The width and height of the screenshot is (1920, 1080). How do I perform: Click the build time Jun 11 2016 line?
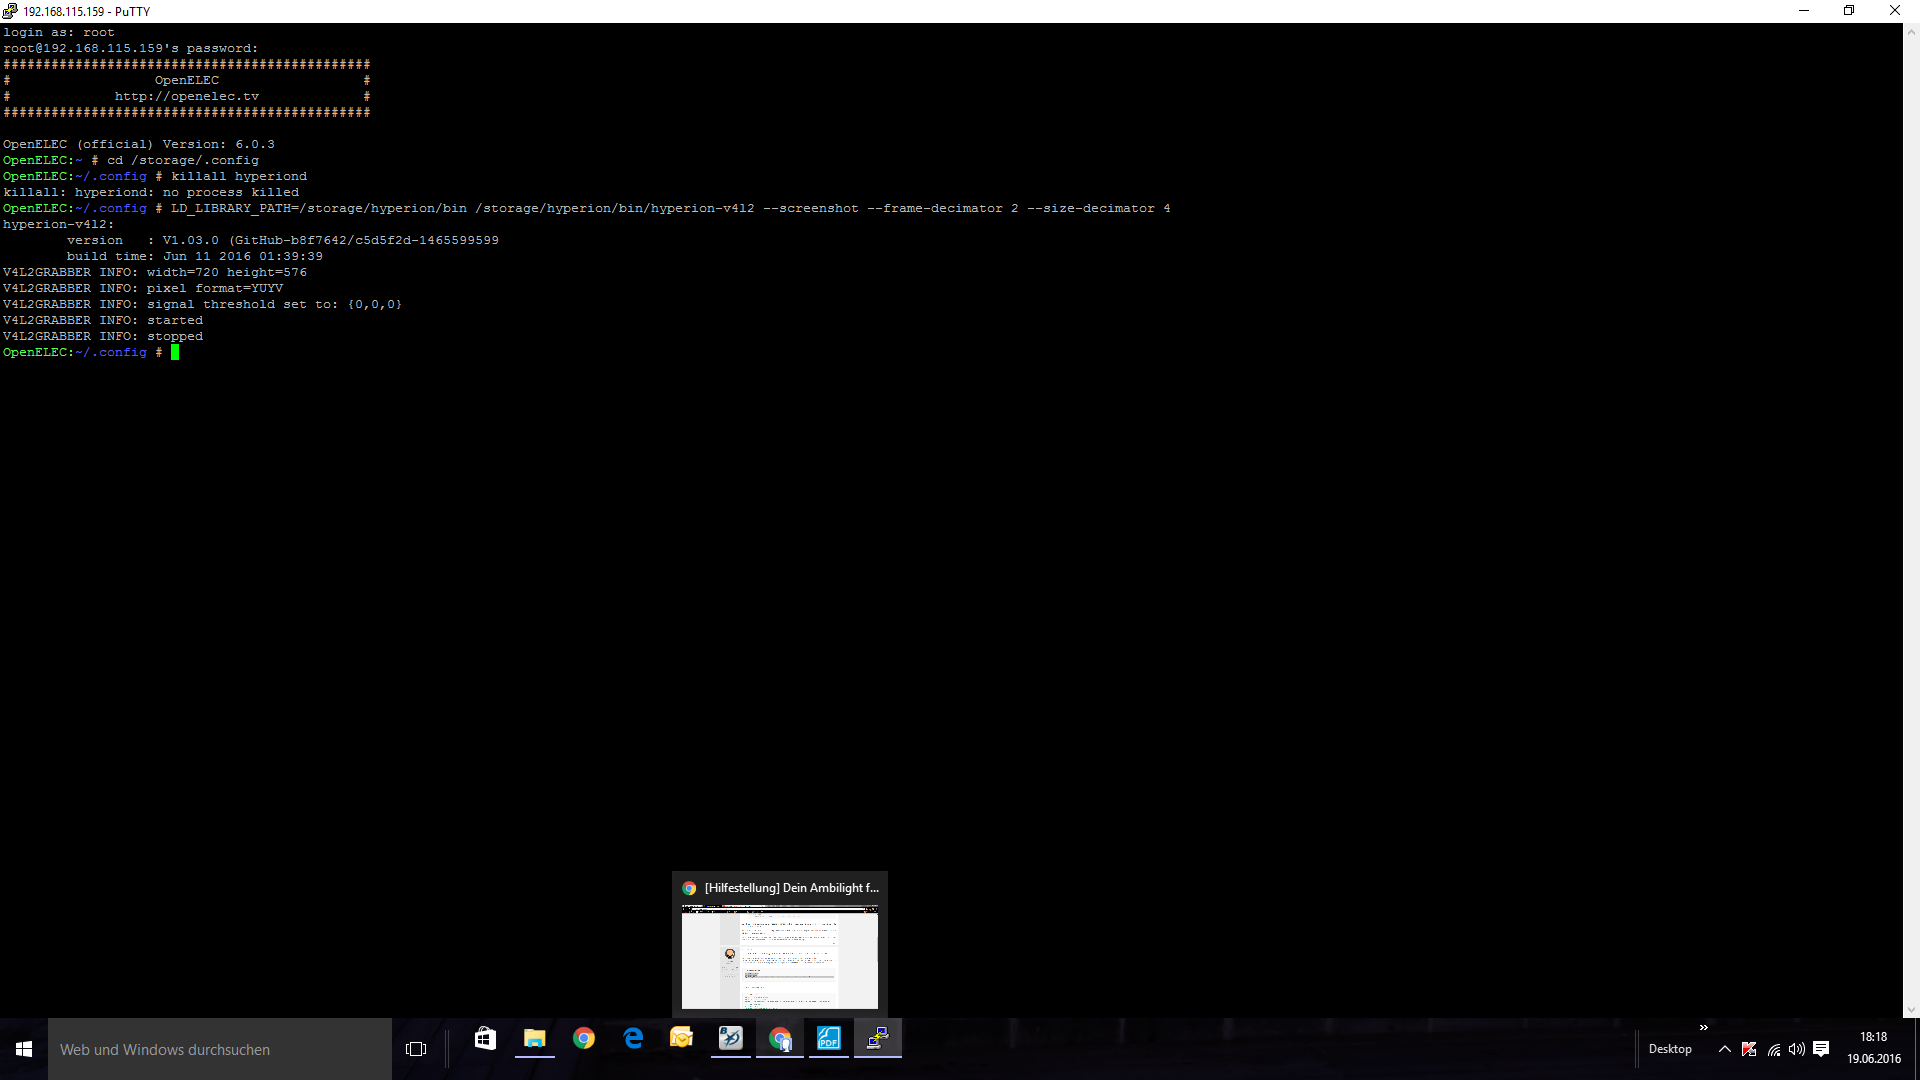point(195,257)
